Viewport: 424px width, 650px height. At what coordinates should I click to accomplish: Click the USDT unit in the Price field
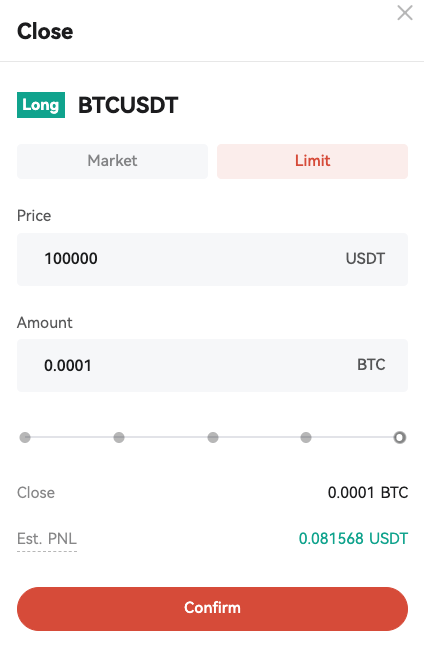(365, 259)
